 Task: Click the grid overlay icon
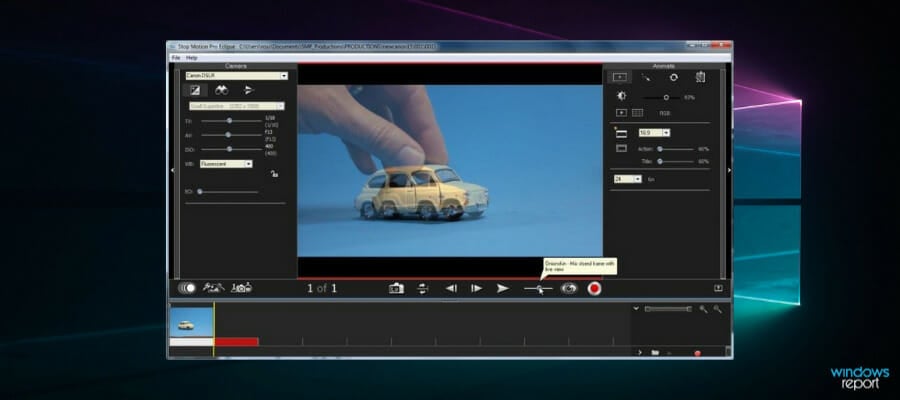click(638, 113)
